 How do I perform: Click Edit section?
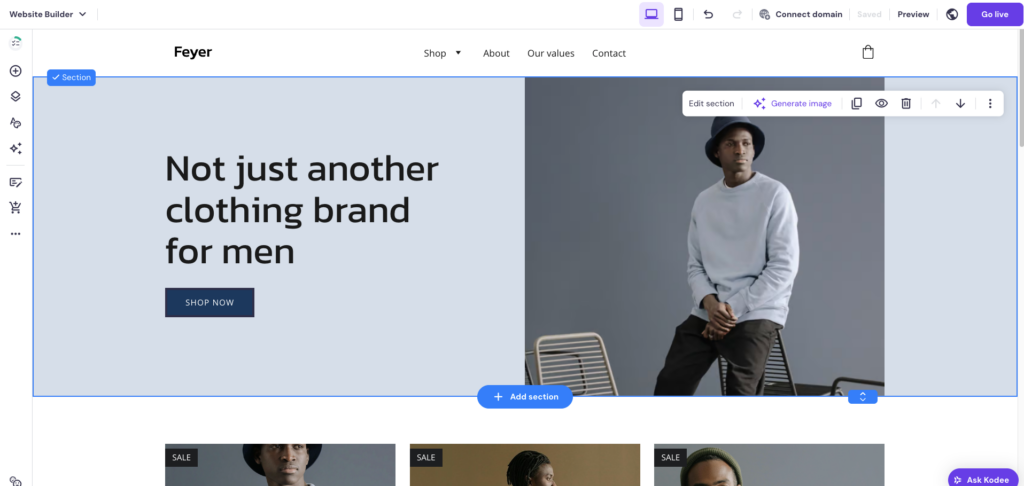(x=711, y=103)
